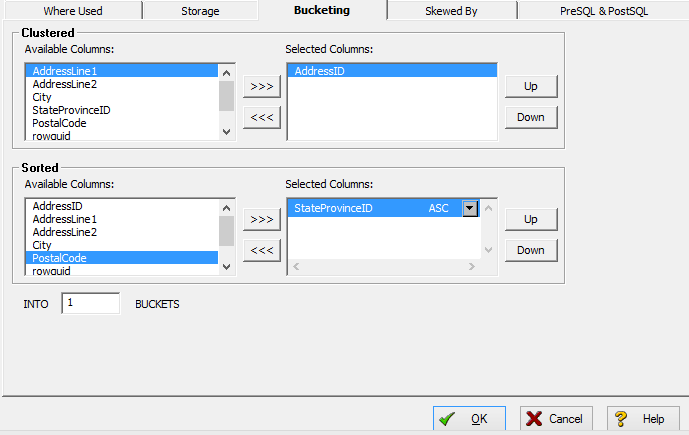The width and height of the screenshot is (689, 435).
Task: Click Sorted available columns scrollbar thumb
Action: point(226,231)
